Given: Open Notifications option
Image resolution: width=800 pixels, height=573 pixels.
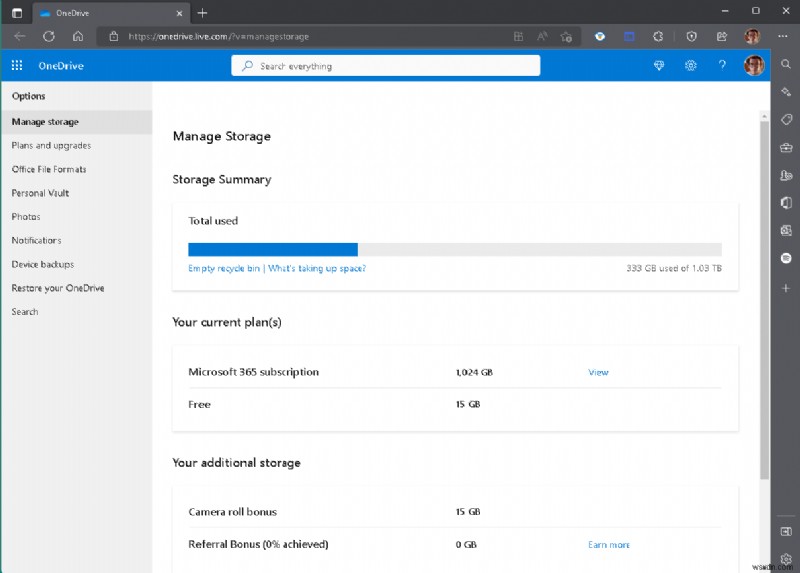Looking at the screenshot, I should coord(36,240).
